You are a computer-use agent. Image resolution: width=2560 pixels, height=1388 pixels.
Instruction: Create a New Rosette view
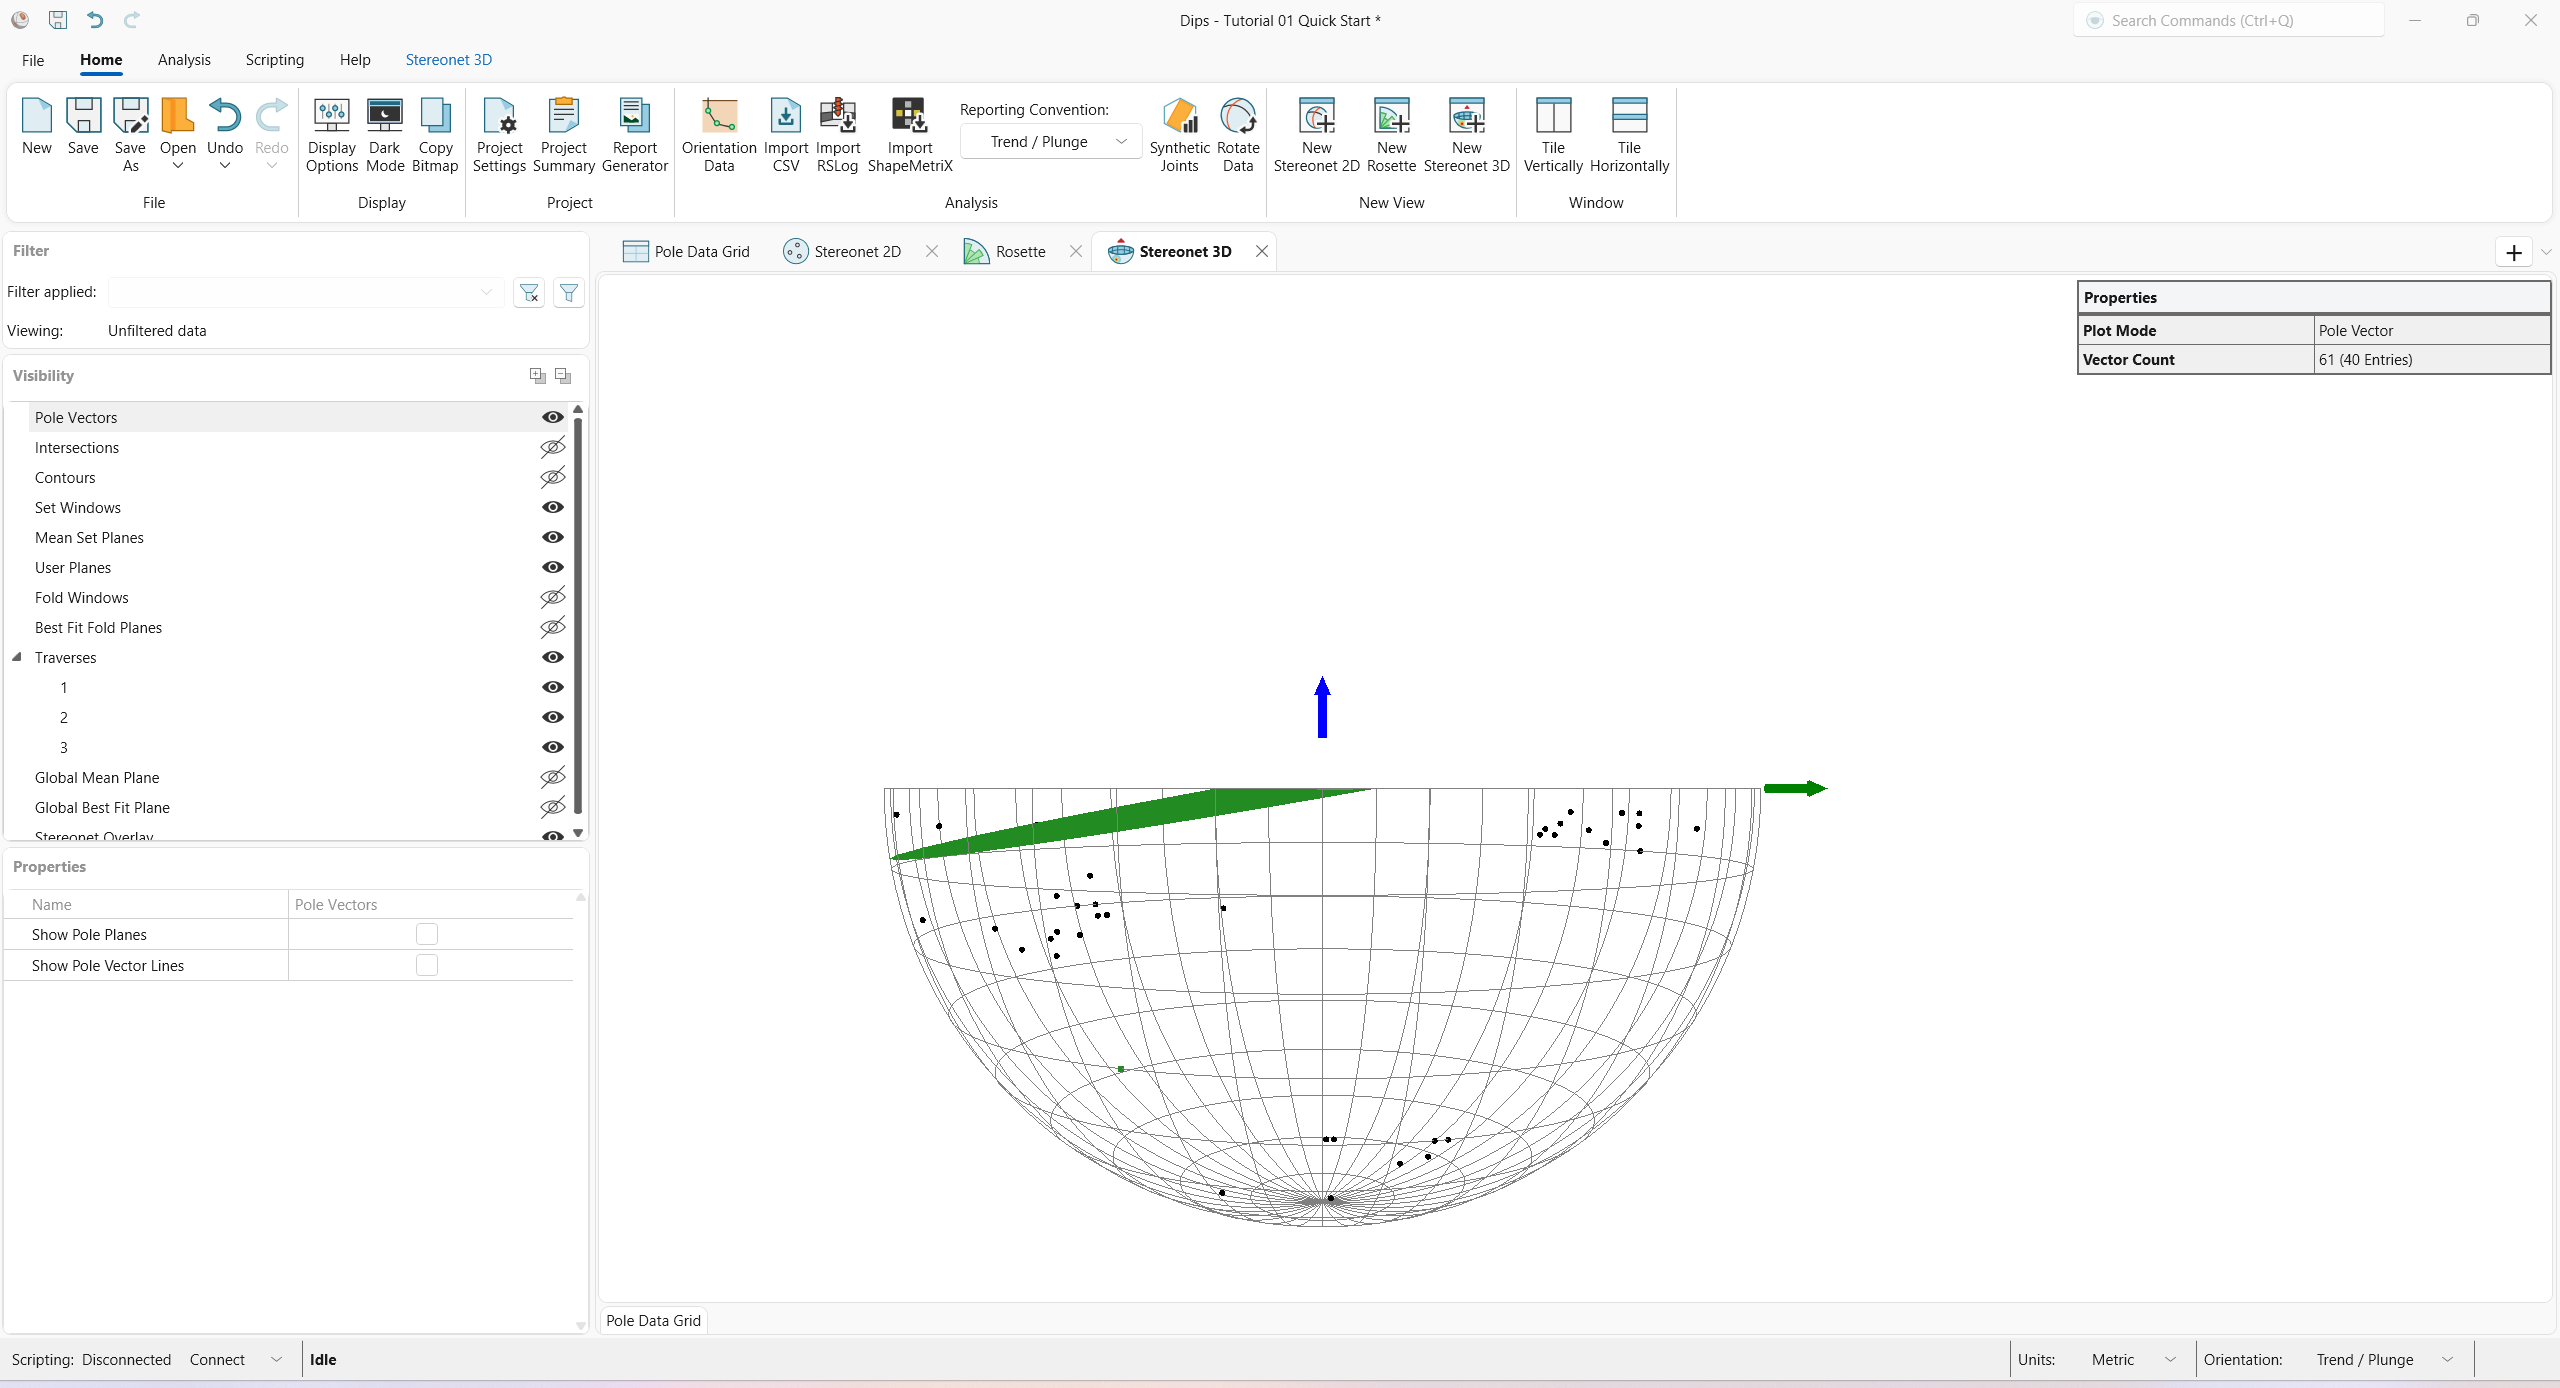[x=1392, y=135]
